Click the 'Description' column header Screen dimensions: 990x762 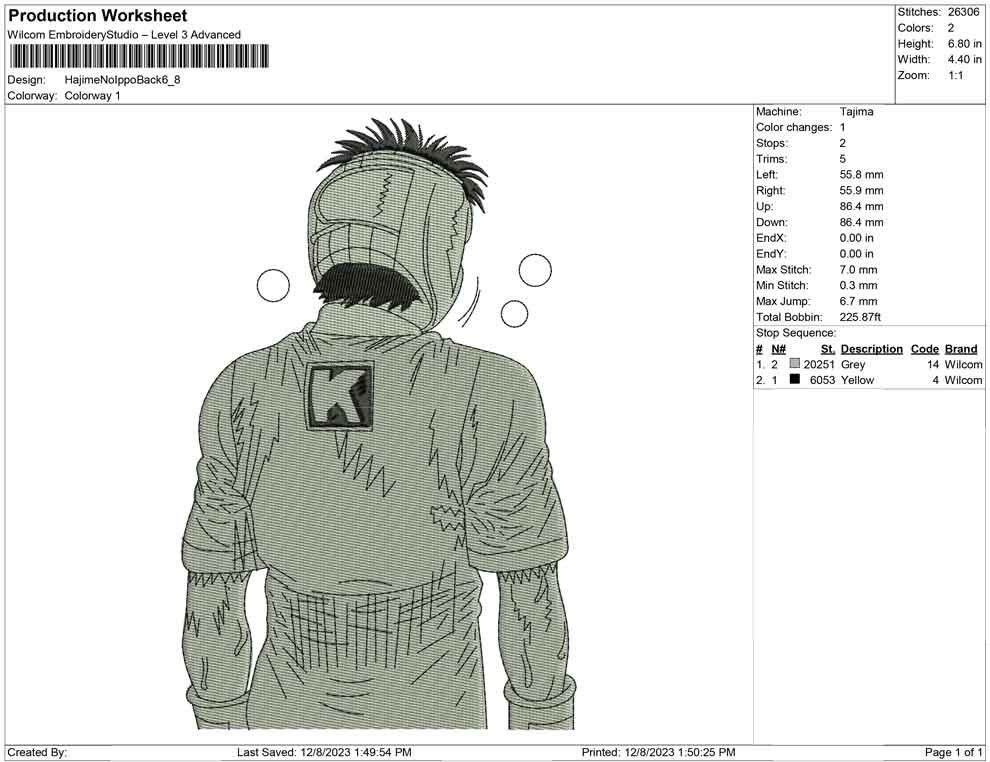click(x=871, y=349)
